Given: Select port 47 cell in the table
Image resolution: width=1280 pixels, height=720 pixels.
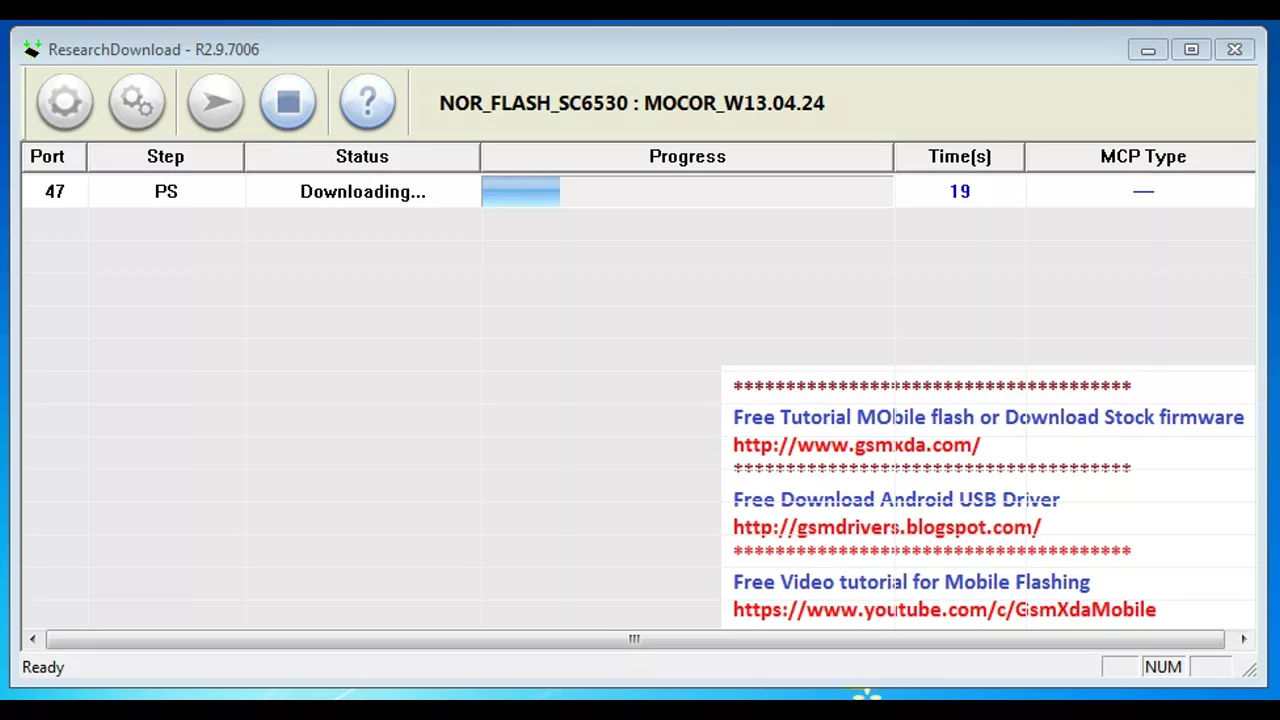Looking at the screenshot, I should (54, 191).
